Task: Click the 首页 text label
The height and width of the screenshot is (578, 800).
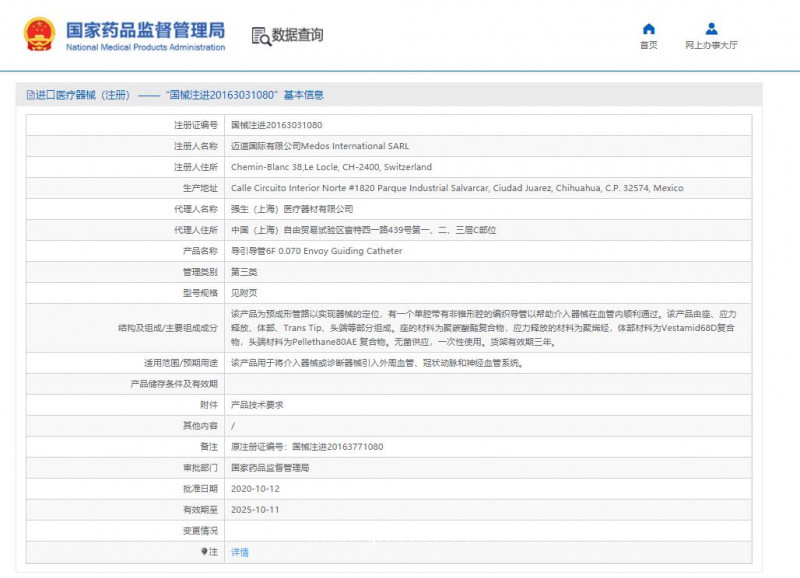Action: click(x=649, y=43)
